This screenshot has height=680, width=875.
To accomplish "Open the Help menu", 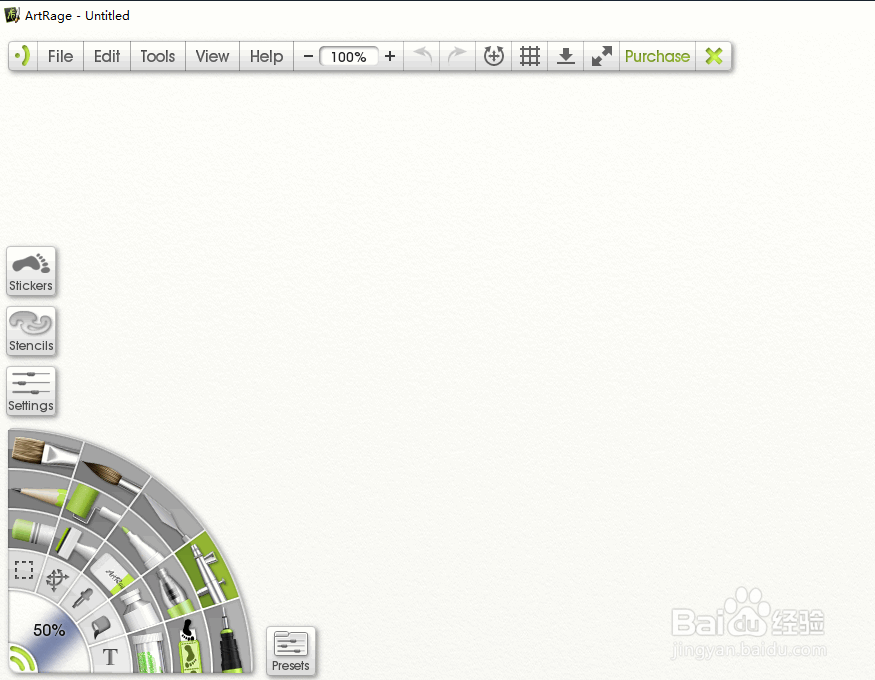I will tap(266, 56).
